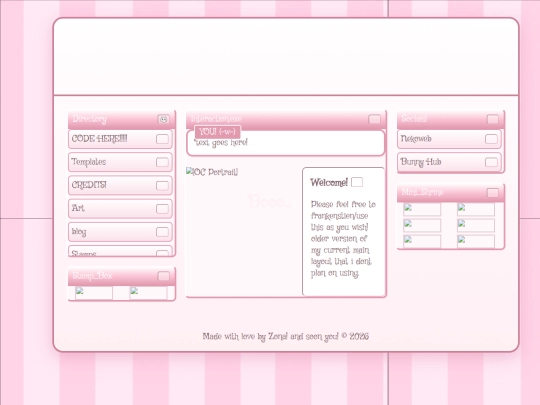Image resolution: width=540 pixels, height=405 pixels.
Task: Click the icon beside blog link
Action: 162,232
